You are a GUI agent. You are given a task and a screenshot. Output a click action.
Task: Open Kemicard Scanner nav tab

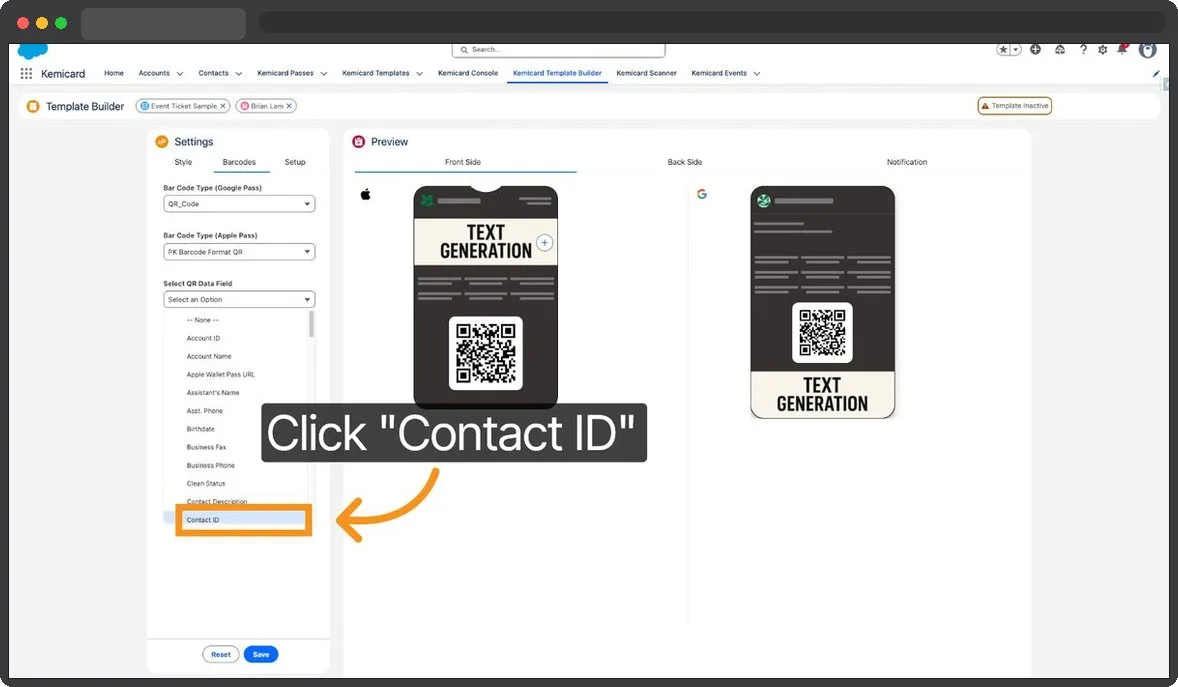[646, 74]
